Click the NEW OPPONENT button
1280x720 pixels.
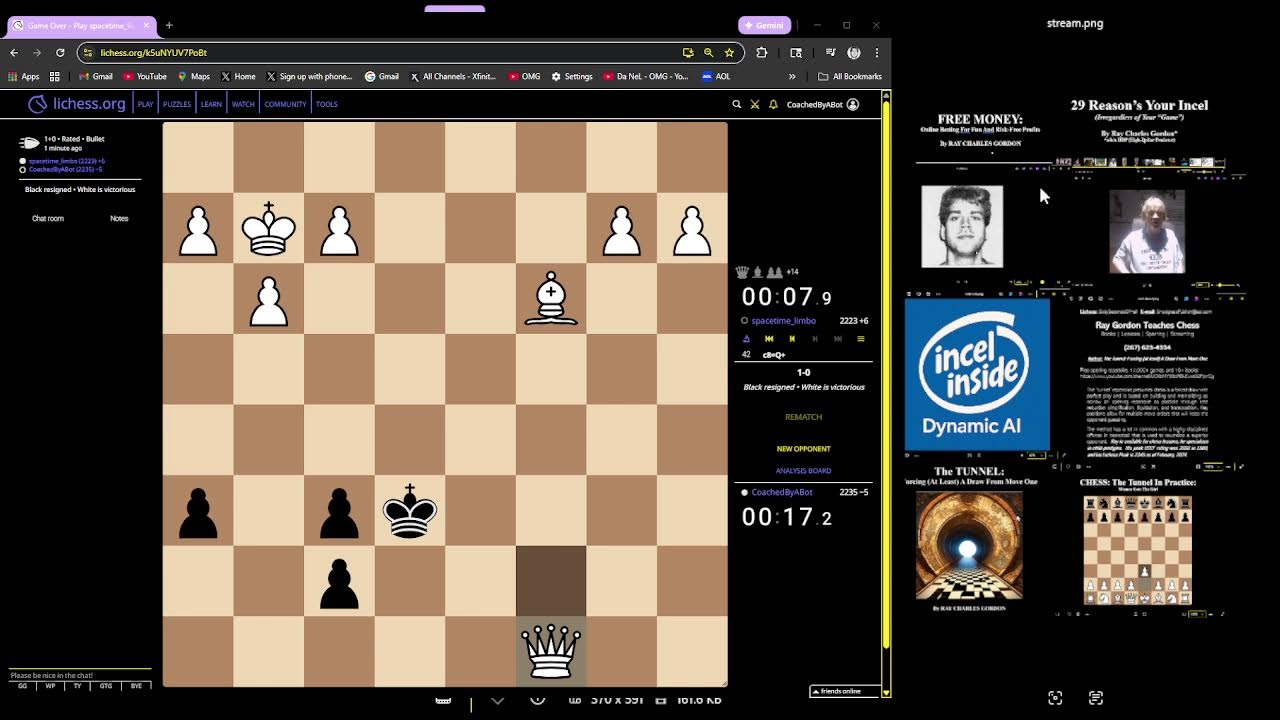804,449
